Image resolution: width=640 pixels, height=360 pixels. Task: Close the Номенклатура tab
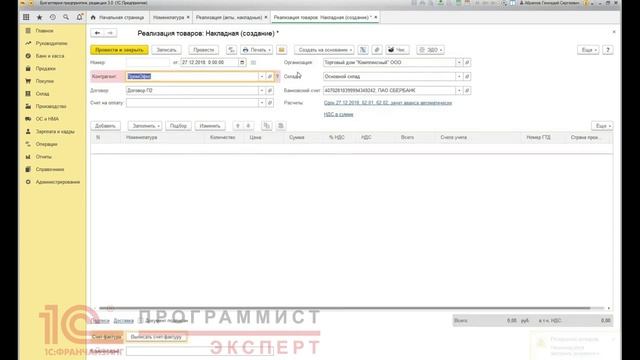[188, 18]
